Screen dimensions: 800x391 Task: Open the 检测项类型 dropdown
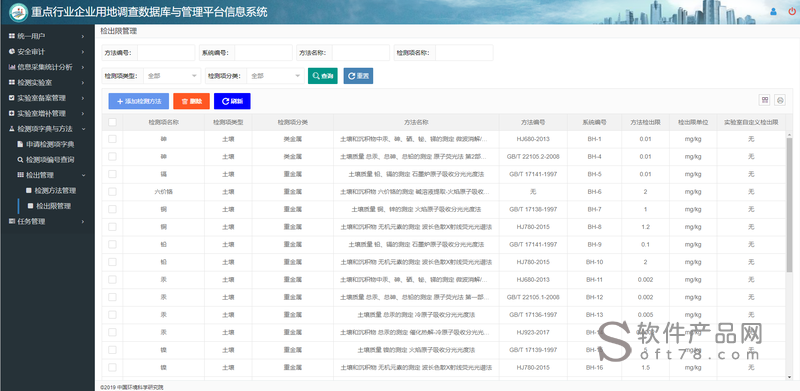coord(172,76)
